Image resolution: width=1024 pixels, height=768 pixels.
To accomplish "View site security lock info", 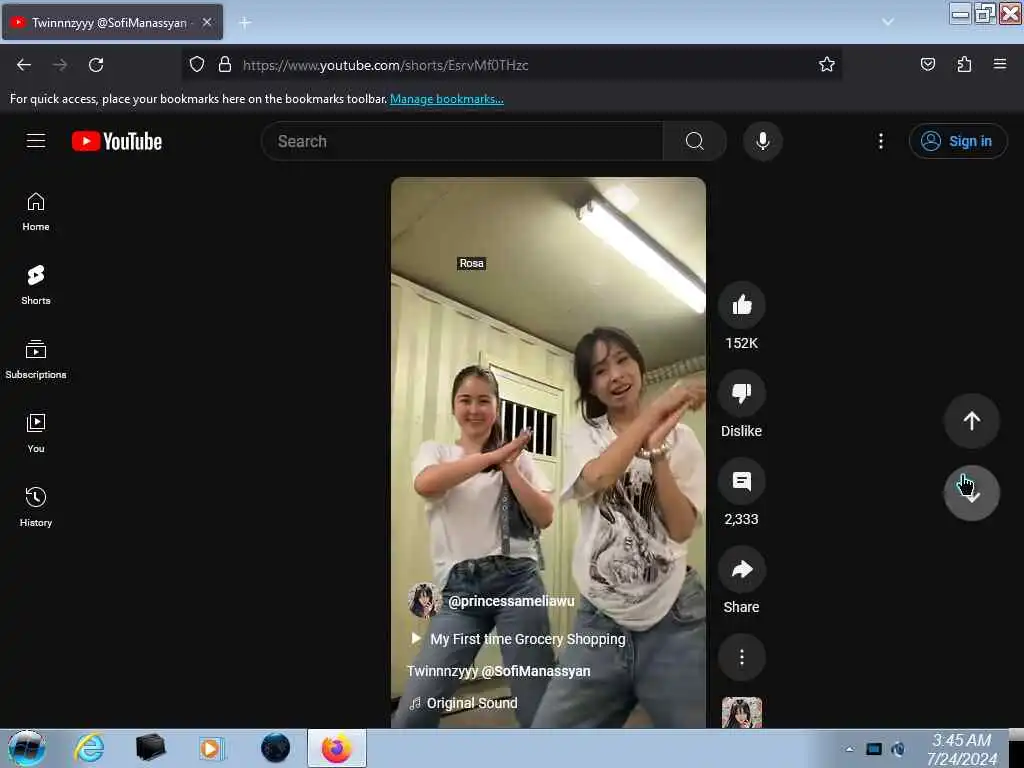I will point(225,65).
